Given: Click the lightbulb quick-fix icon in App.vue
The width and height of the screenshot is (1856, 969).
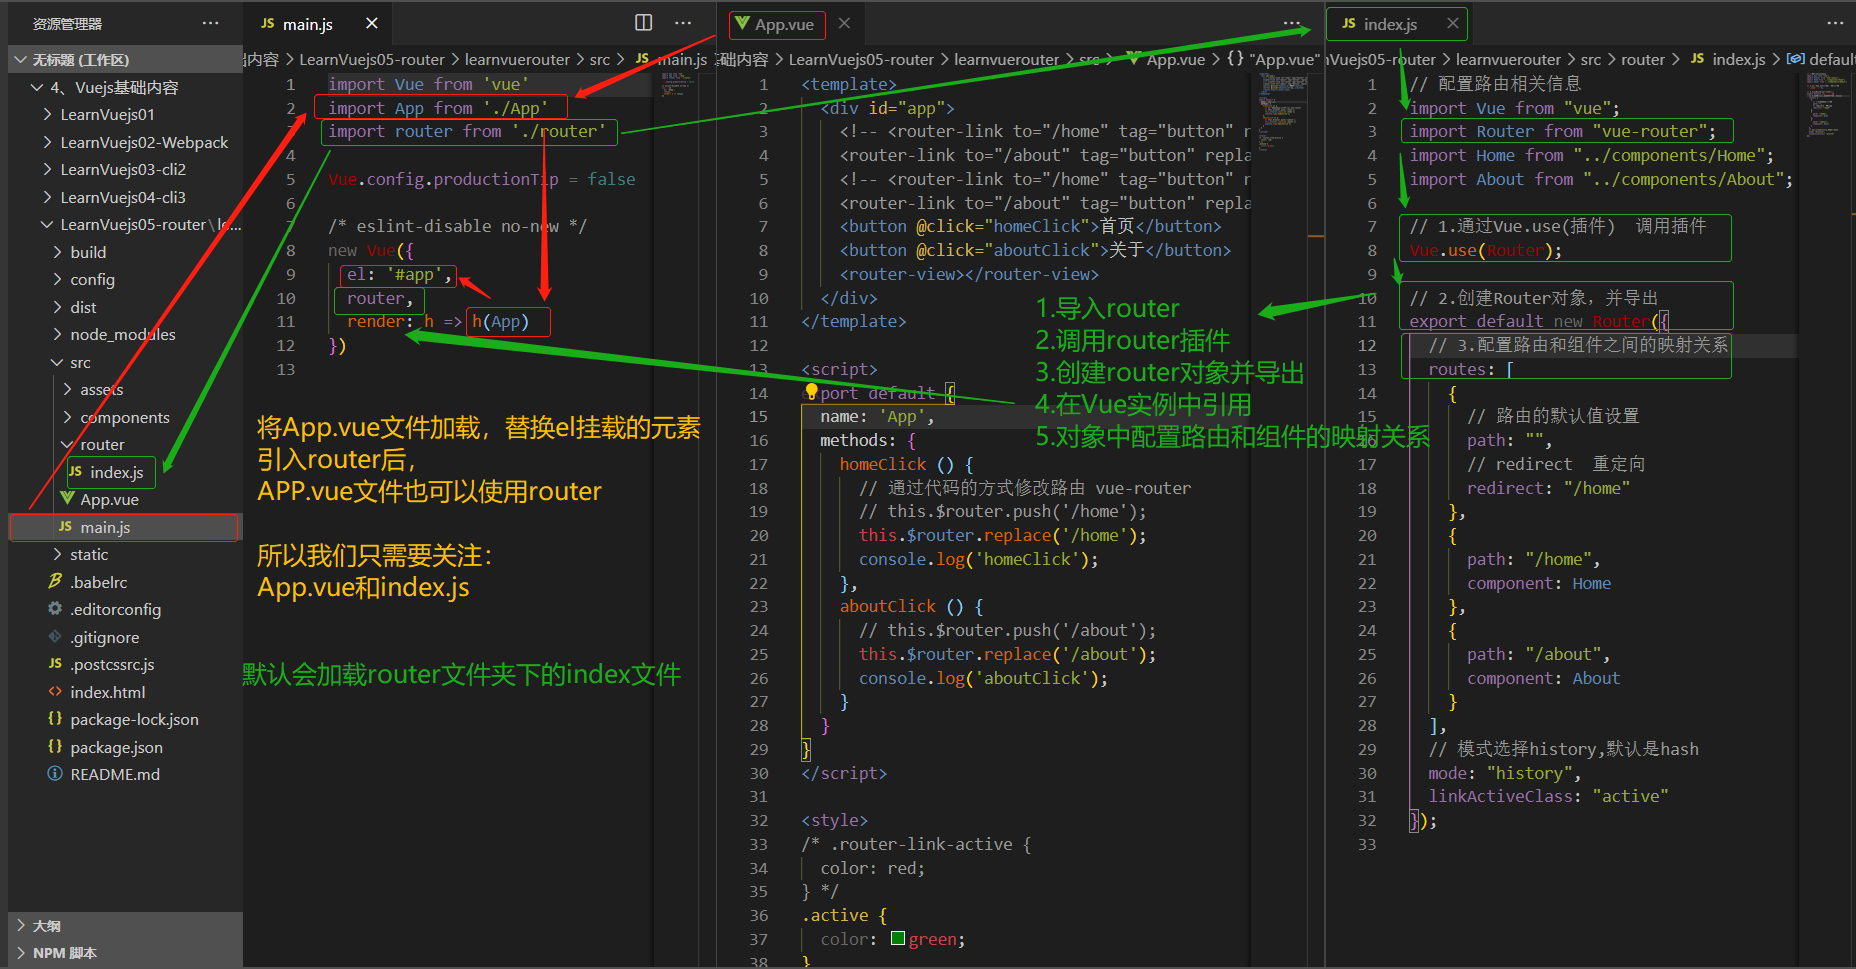Looking at the screenshot, I should tap(811, 392).
